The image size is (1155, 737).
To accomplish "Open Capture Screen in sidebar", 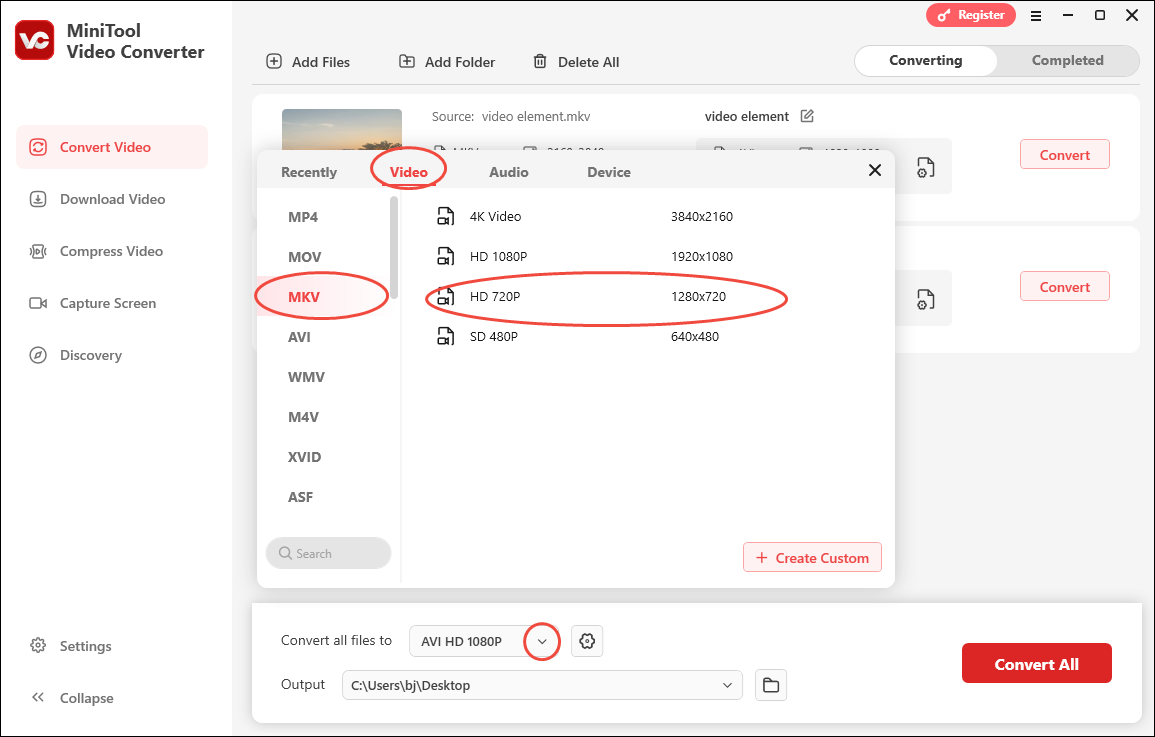I will click(112, 303).
